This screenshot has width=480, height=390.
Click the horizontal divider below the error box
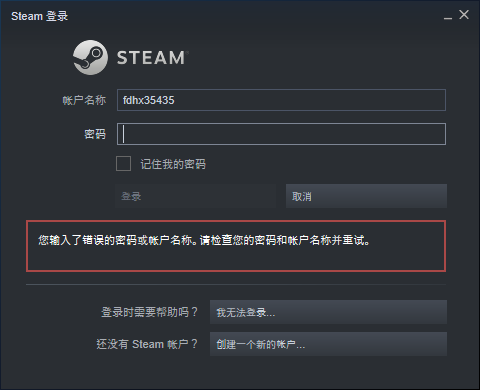point(236,285)
